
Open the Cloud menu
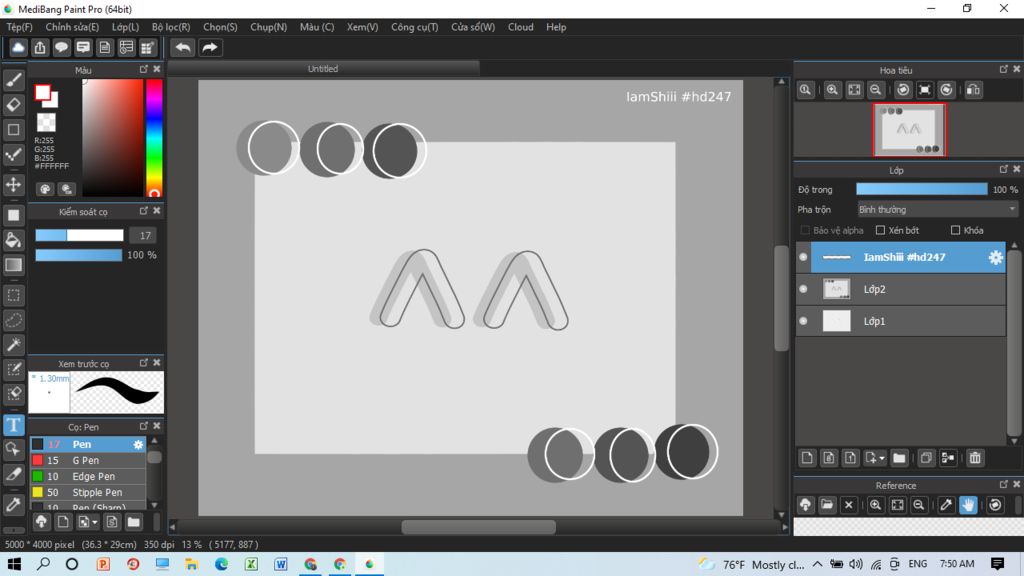(x=520, y=27)
